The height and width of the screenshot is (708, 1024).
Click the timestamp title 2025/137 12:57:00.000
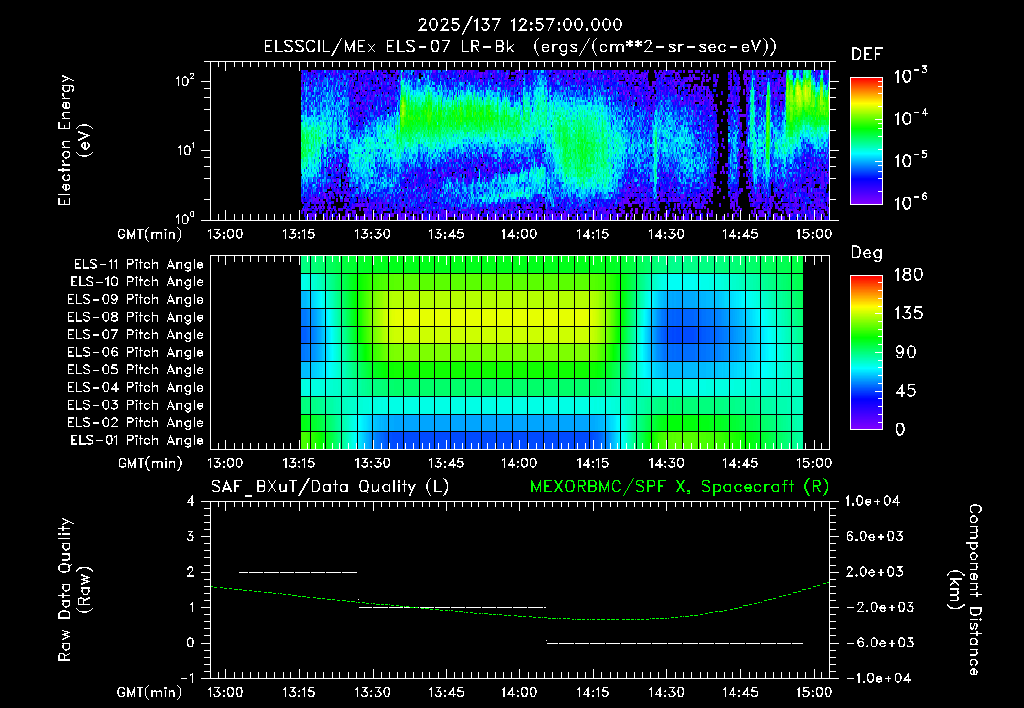pos(520,25)
